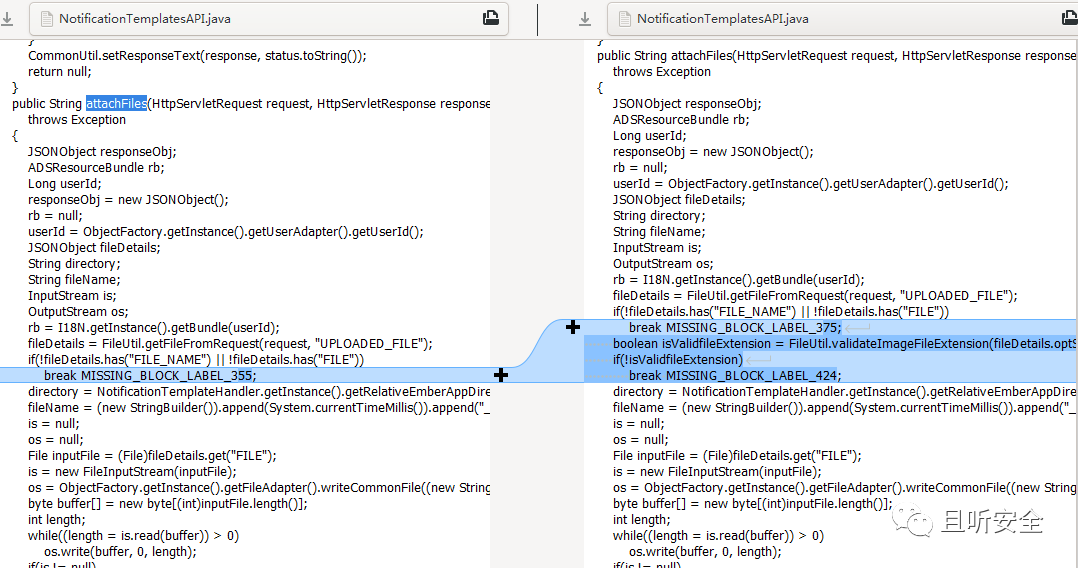Click 'OutputStream os;' in the left pane

click(78, 312)
